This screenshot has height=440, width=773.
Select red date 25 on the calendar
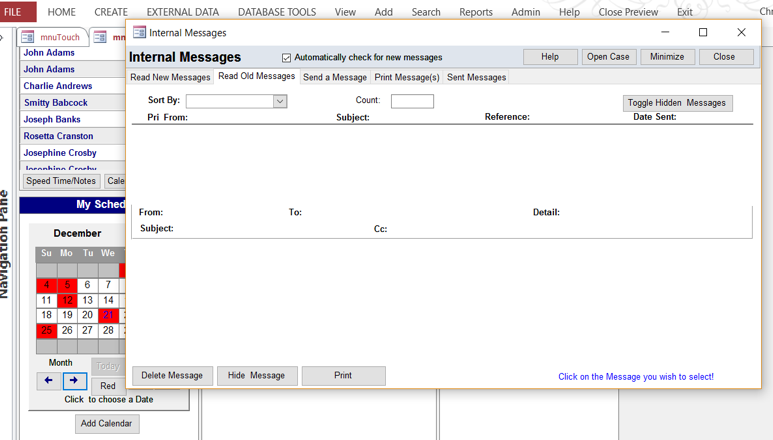coord(46,330)
